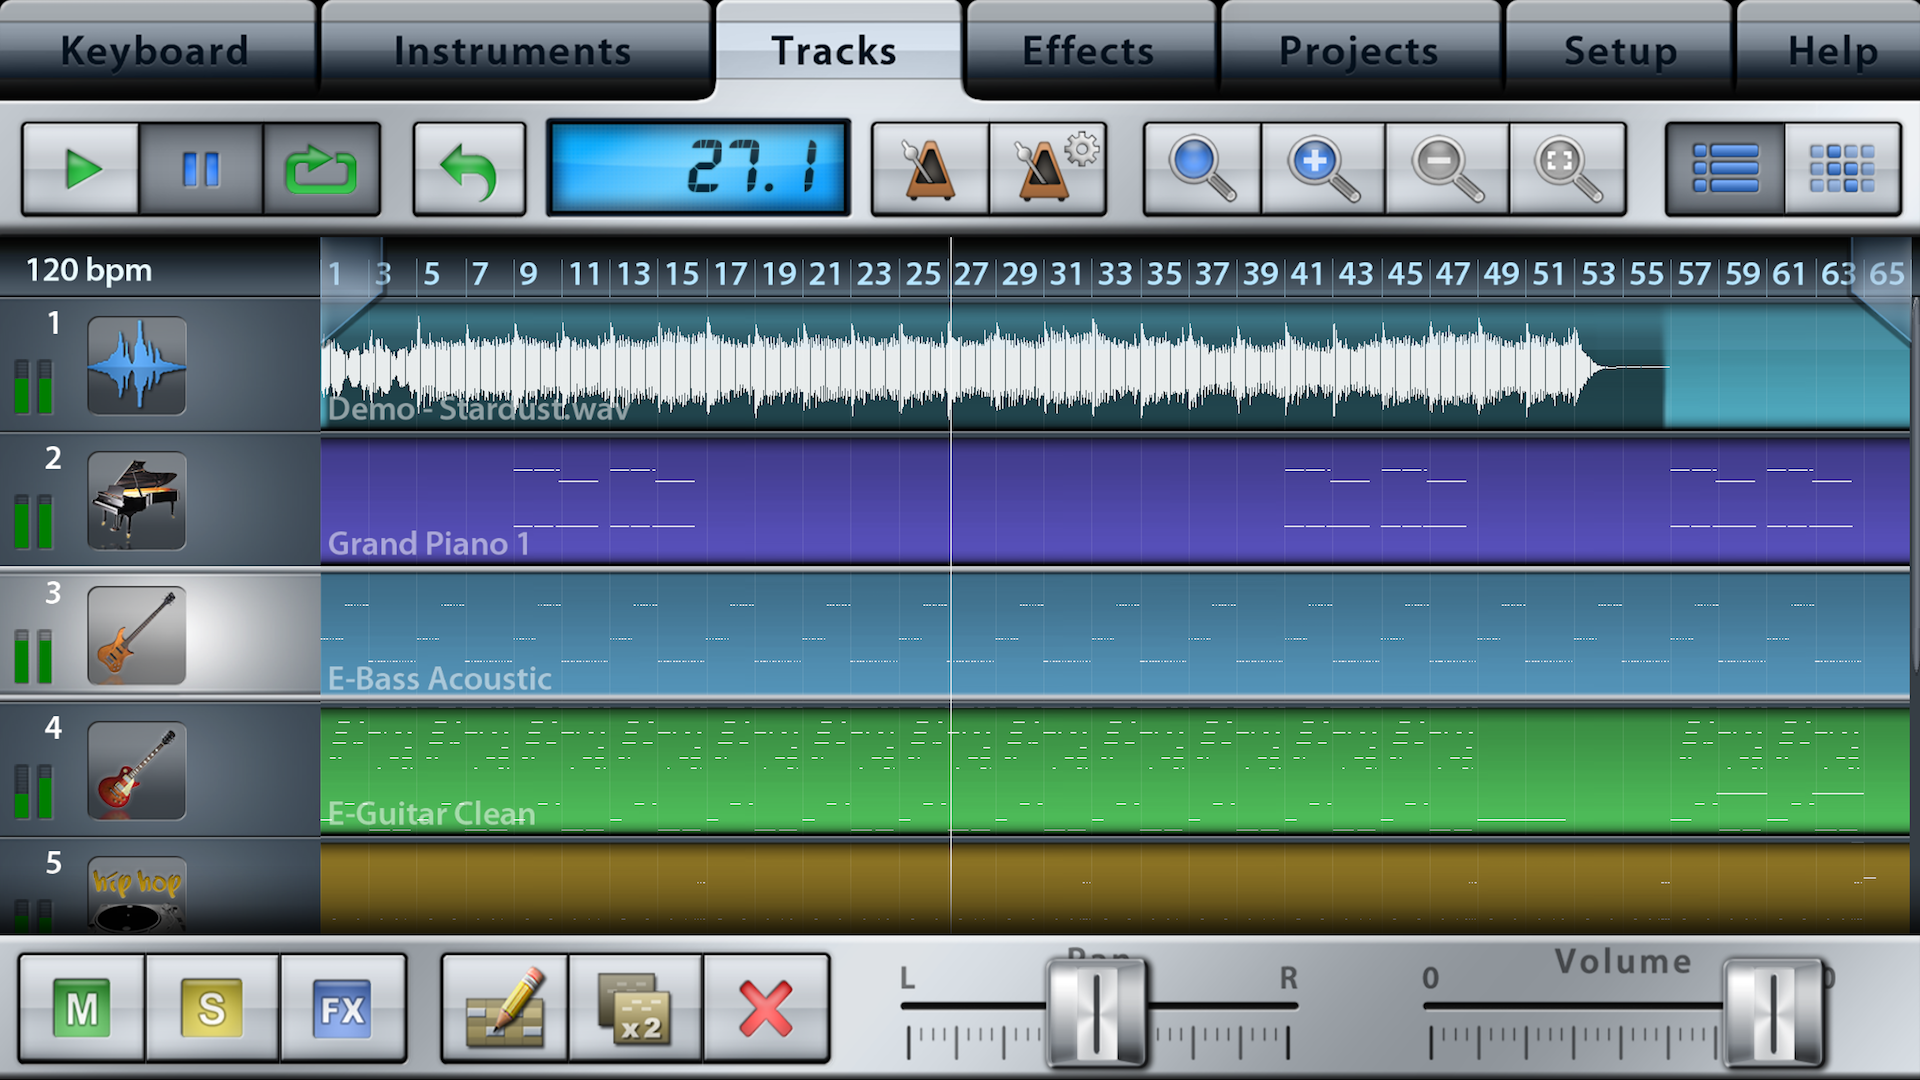The height and width of the screenshot is (1080, 1920).
Task: Duplicate track with x2 icon
Action: pos(635,1008)
